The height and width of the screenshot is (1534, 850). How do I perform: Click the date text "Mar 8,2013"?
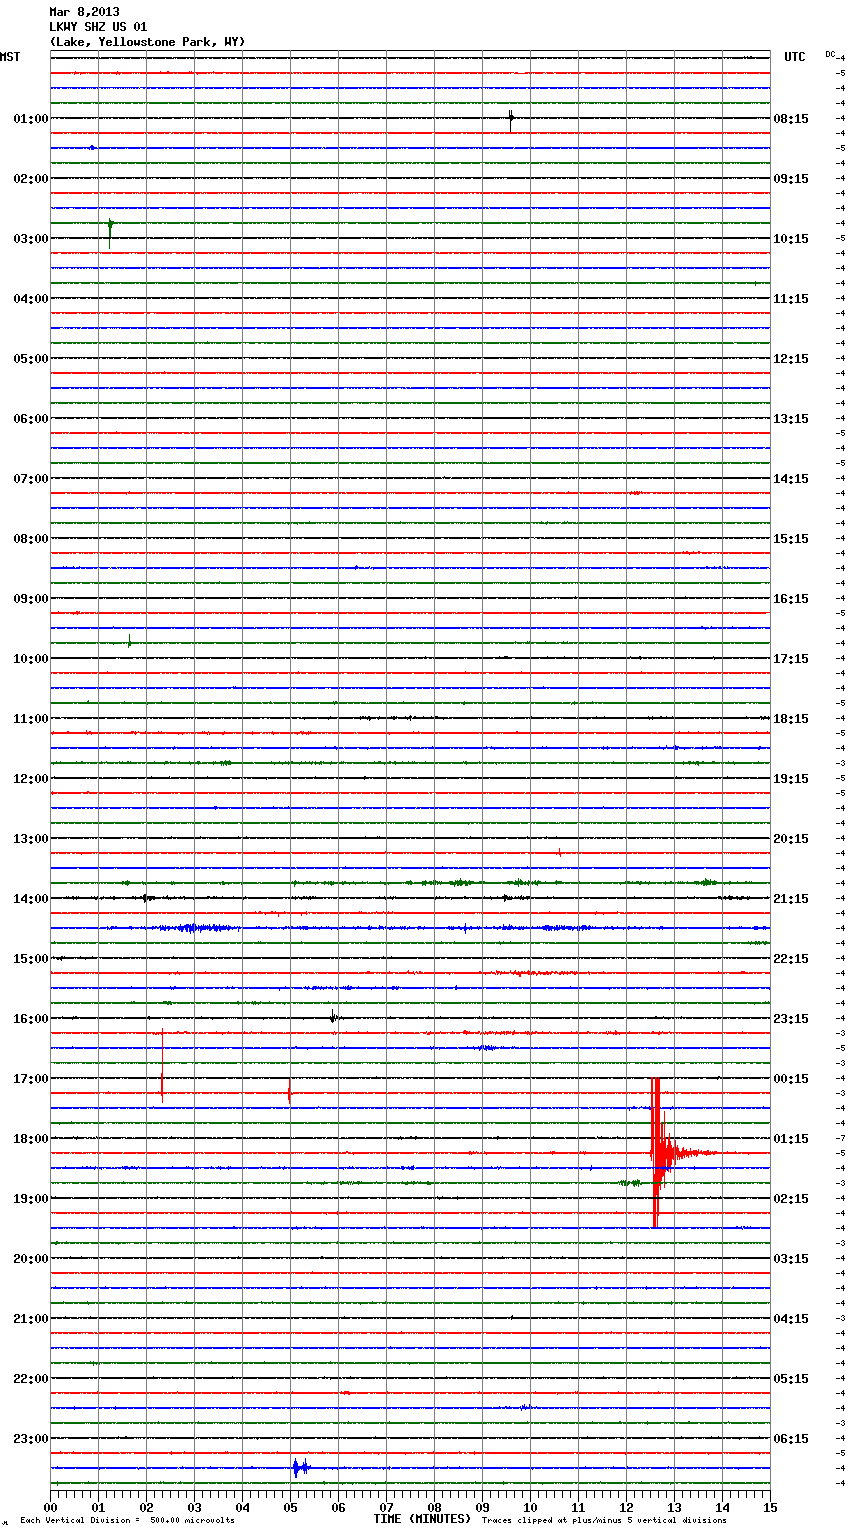(x=84, y=12)
